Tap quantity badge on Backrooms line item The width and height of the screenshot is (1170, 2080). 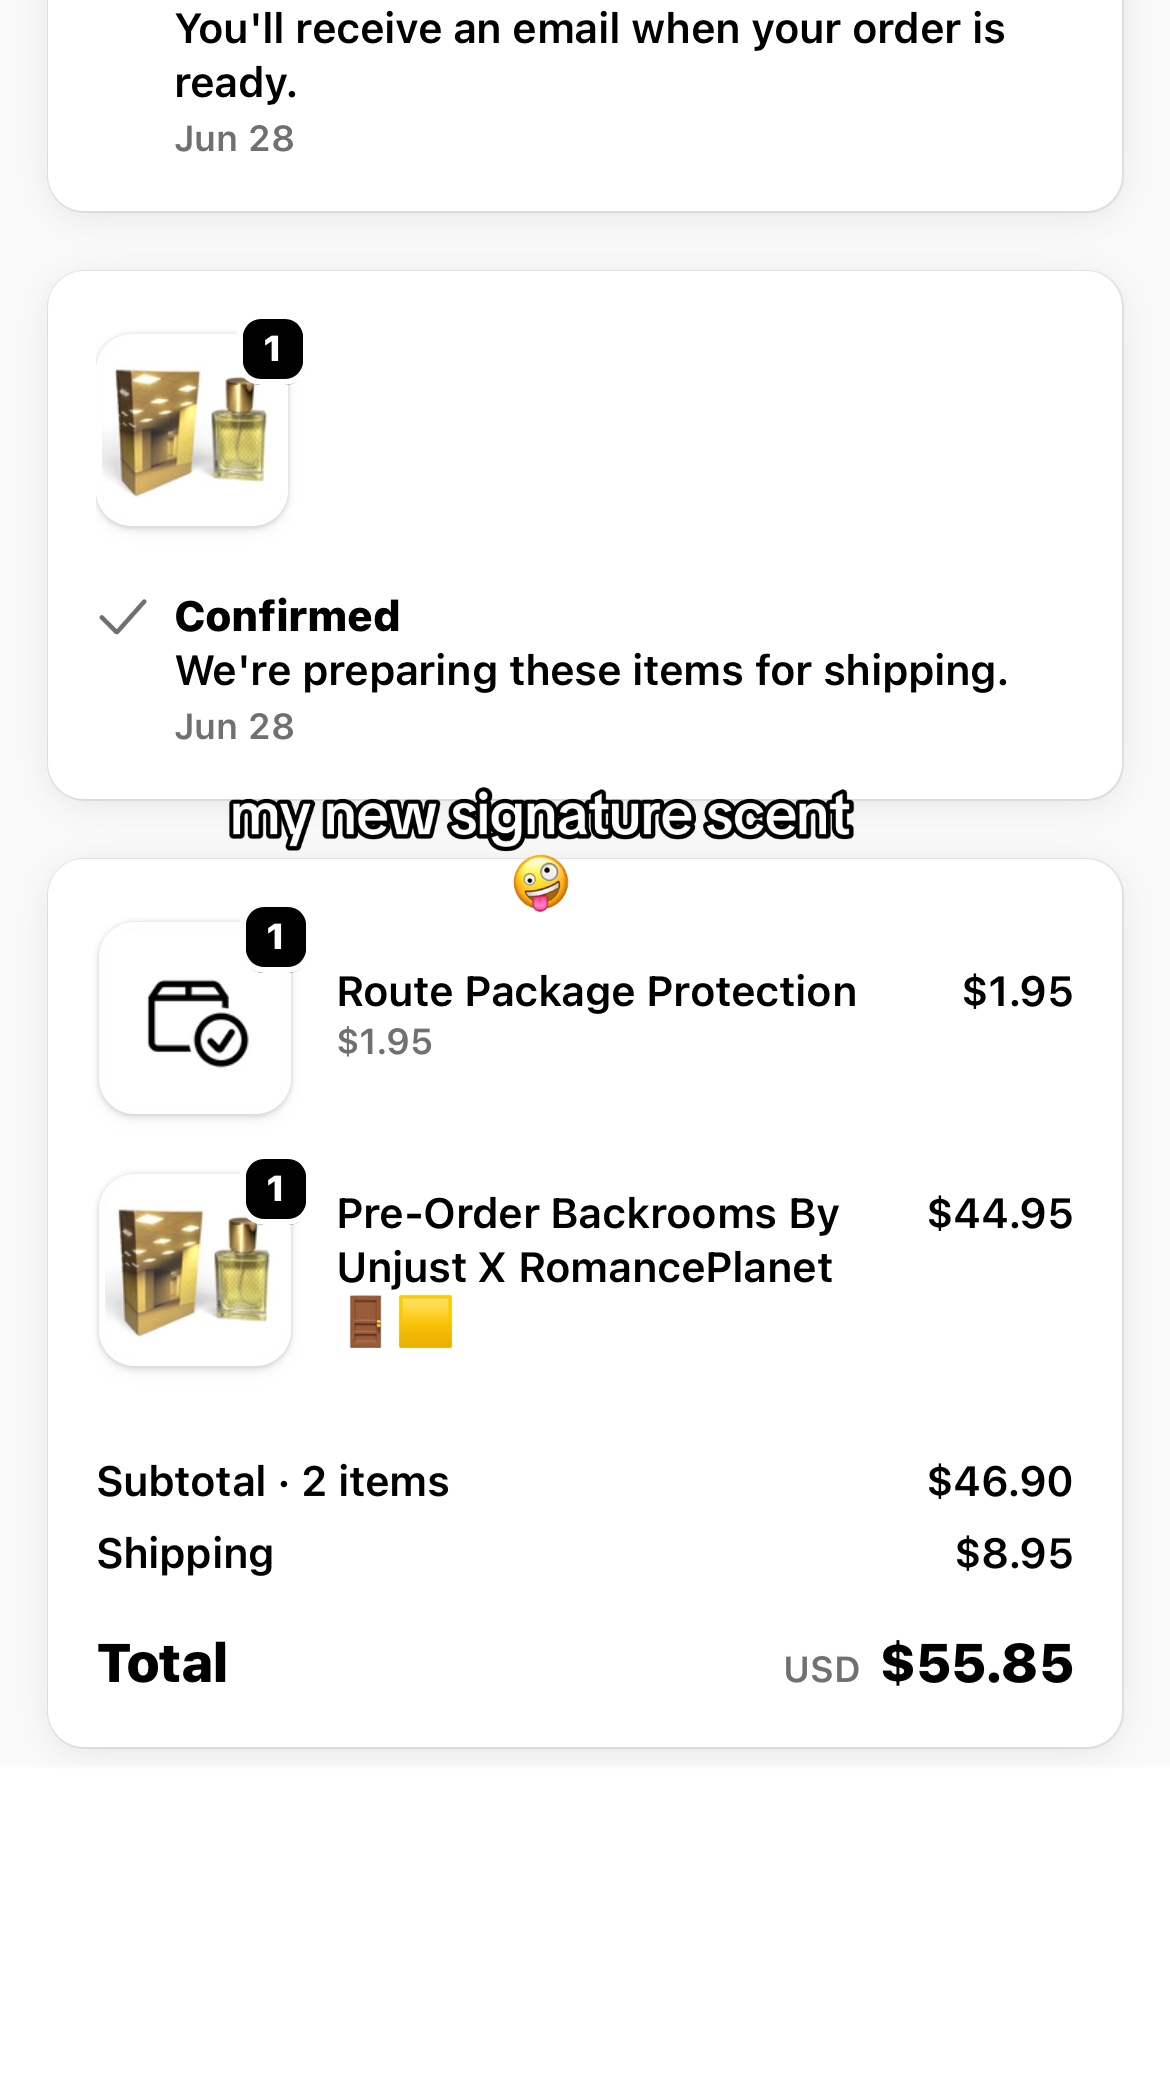(275, 1189)
